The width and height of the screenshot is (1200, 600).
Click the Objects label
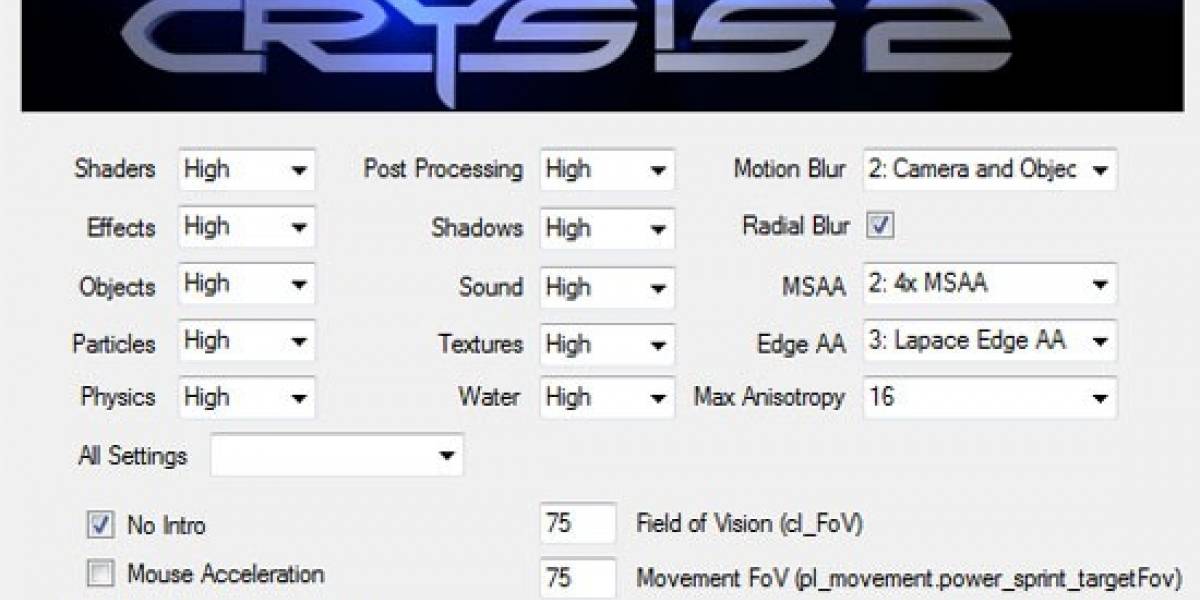(x=118, y=287)
